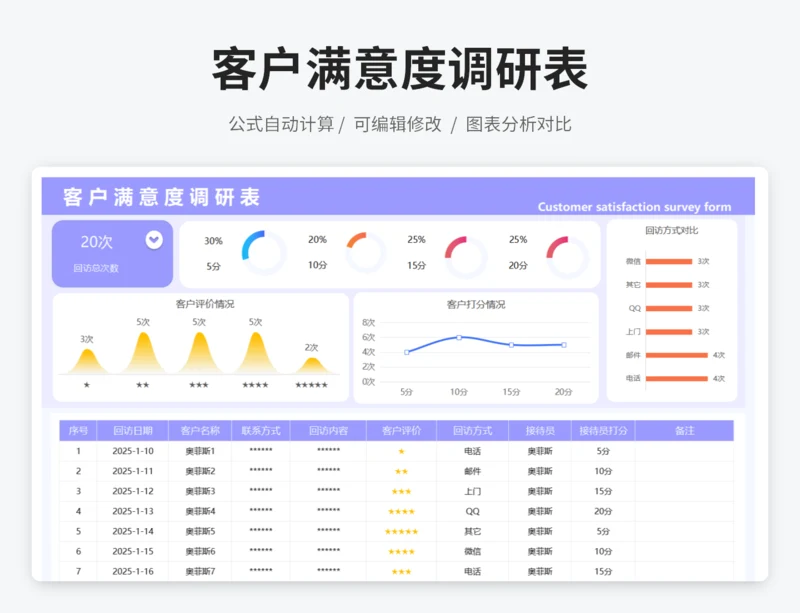Screen dimensions: 800x613
Task: Select the QQ orange bar
Action: 669,308
